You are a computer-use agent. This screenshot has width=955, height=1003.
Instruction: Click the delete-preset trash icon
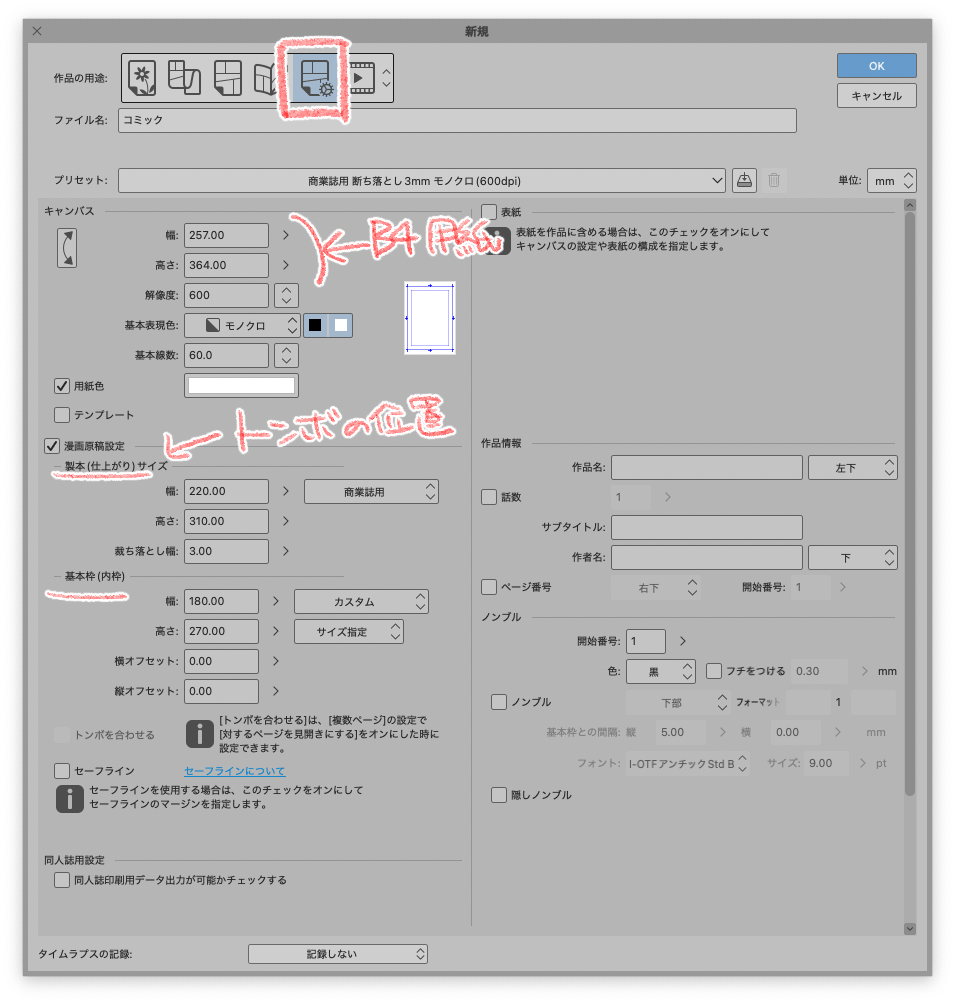(x=774, y=180)
